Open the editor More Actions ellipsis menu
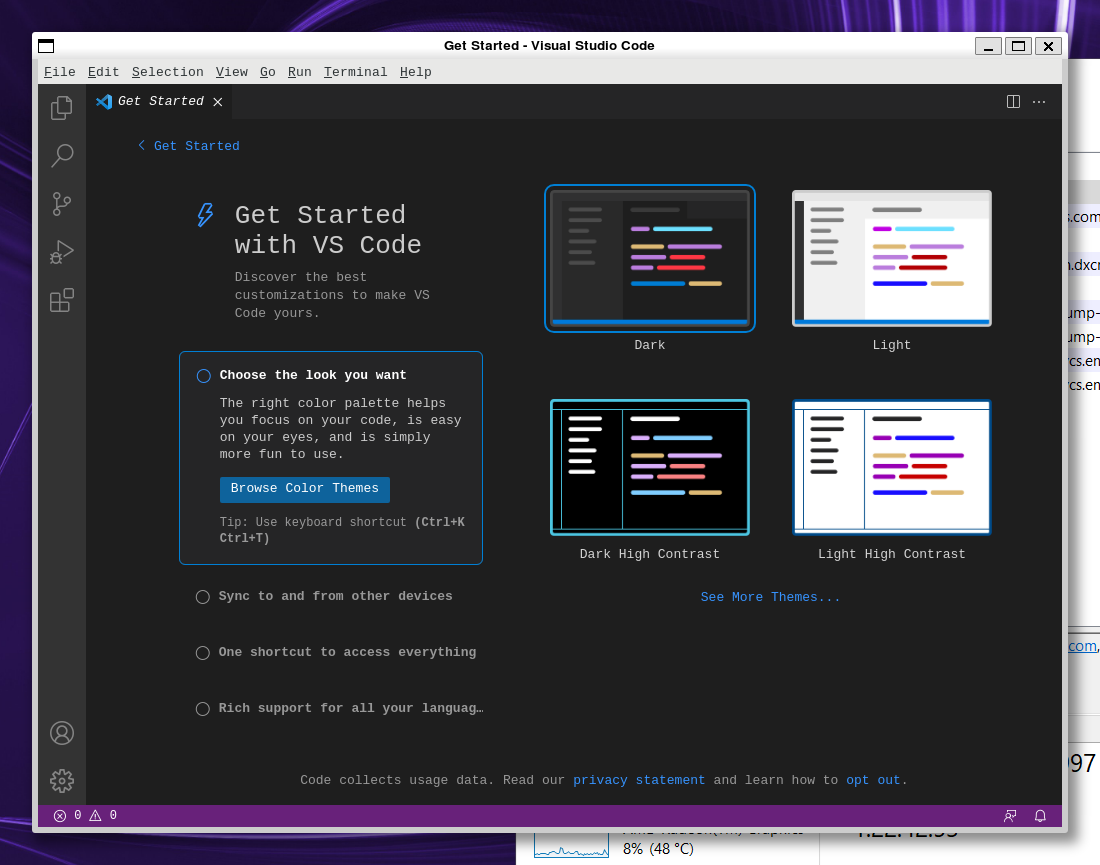This screenshot has width=1100, height=865. pos(1039,102)
